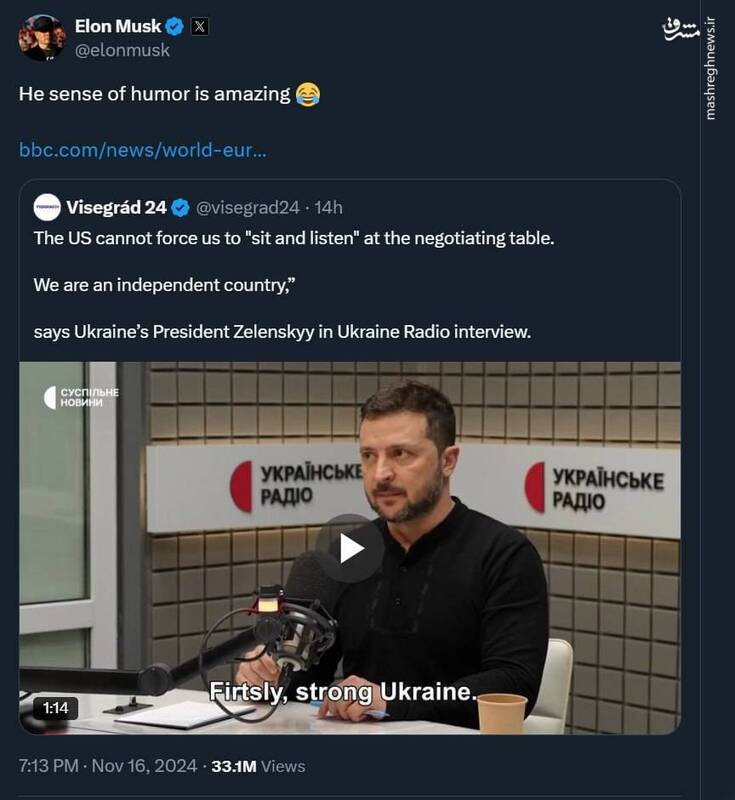Open the Visegrád 24 display name
This screenshot has width=735, height=800.
coord(117,207)
